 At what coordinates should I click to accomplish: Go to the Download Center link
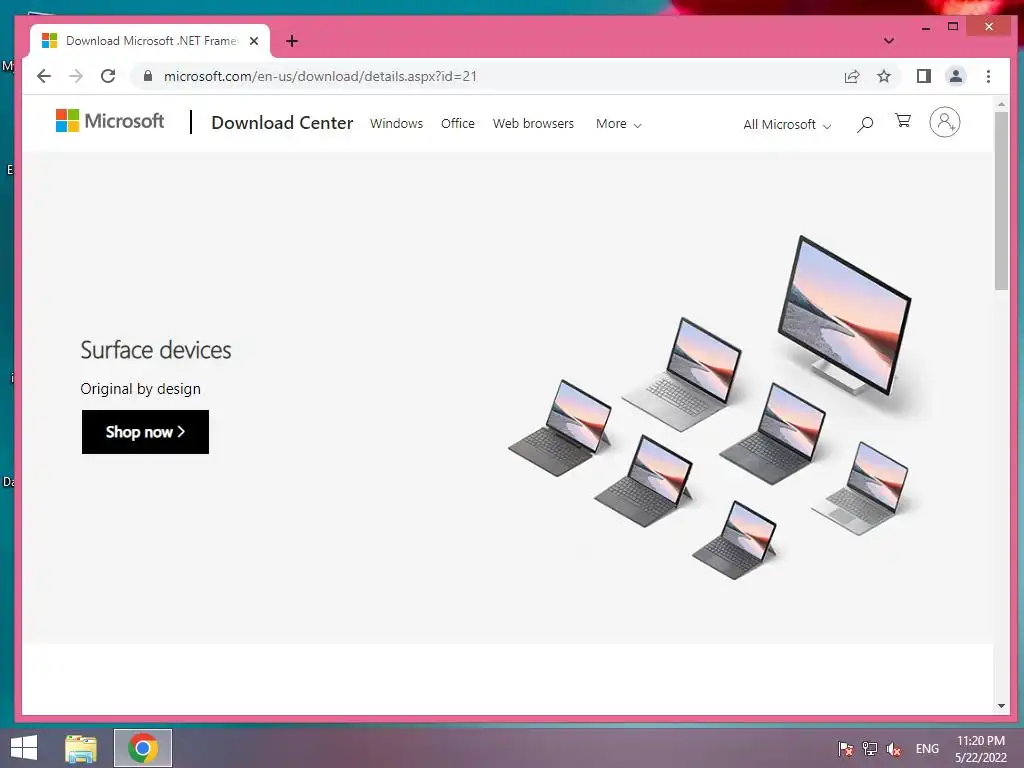tap(282, 123)
